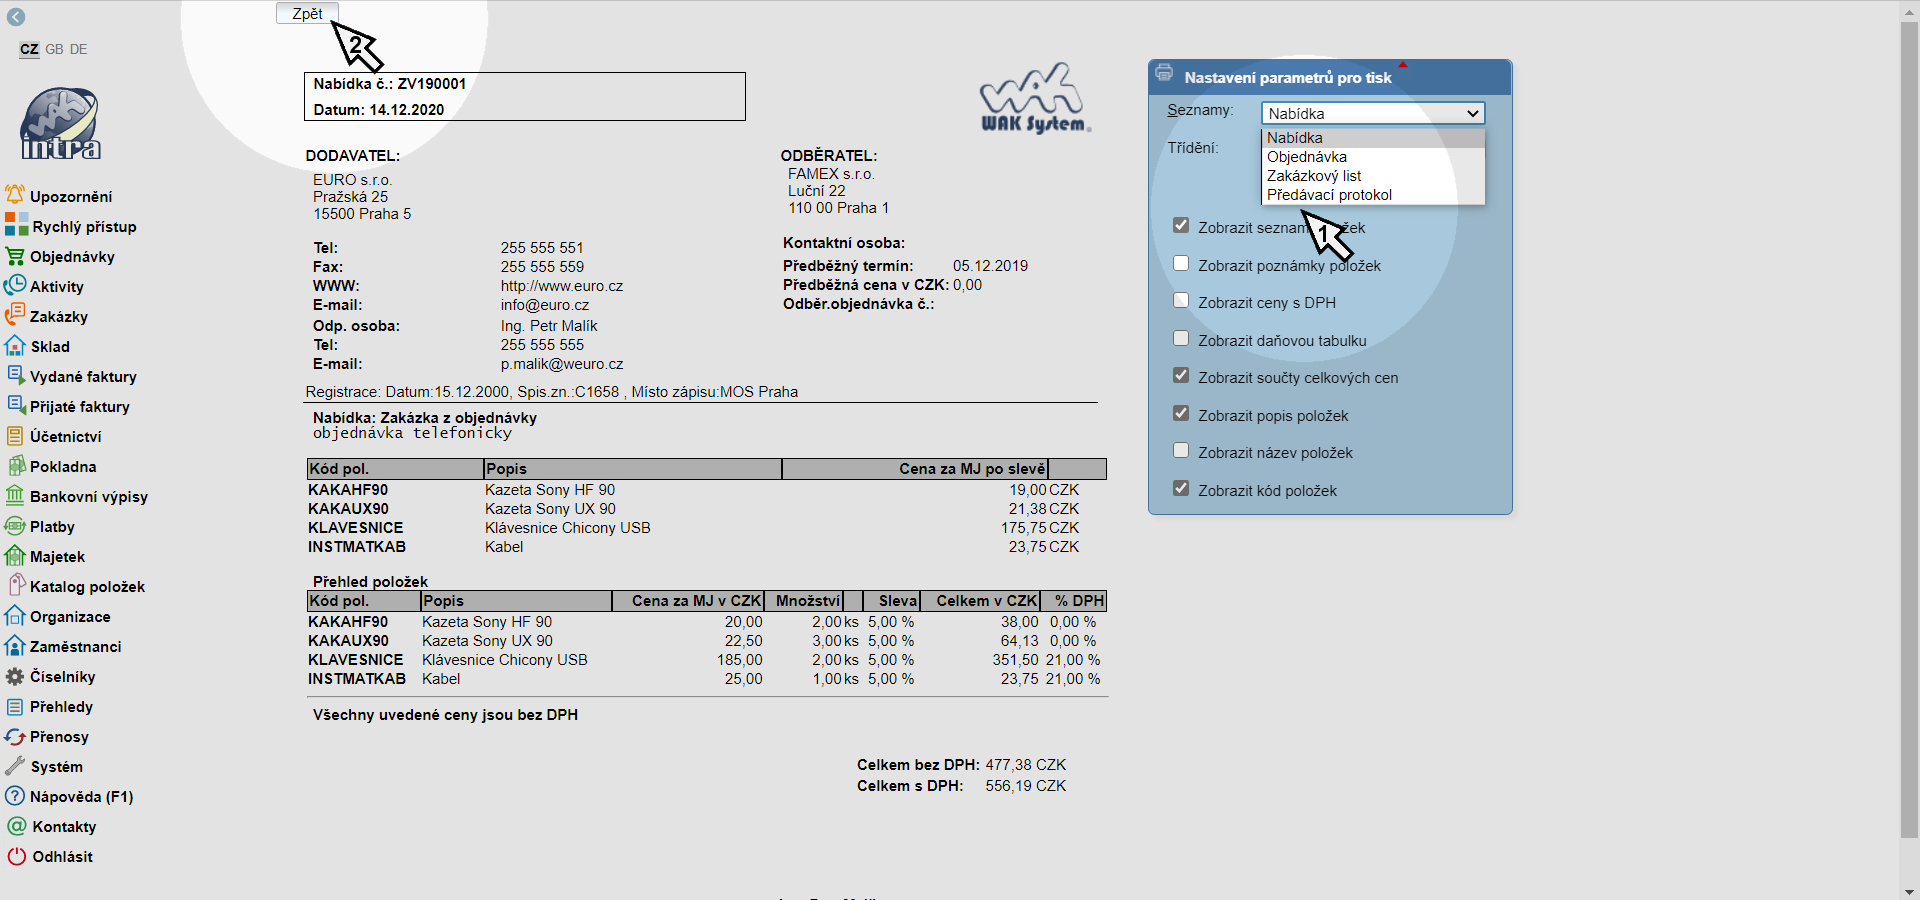Open Organizace house icon
This screenshot has height=900, width=1920.
[x=15, y=616]
